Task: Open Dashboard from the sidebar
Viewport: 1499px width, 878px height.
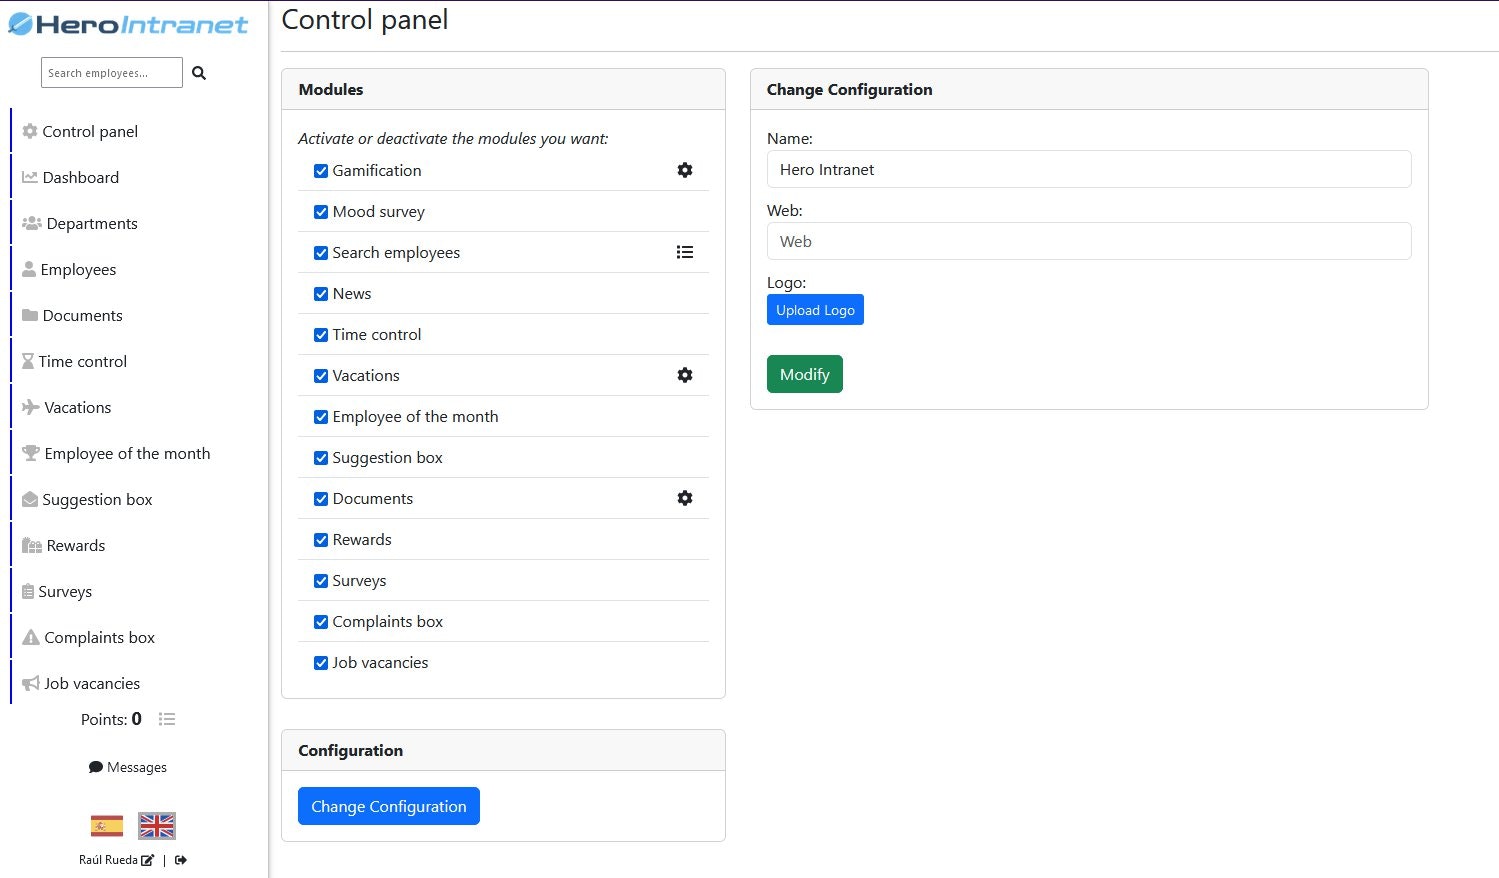Action: pyautogui.click(x=80, y=177)
